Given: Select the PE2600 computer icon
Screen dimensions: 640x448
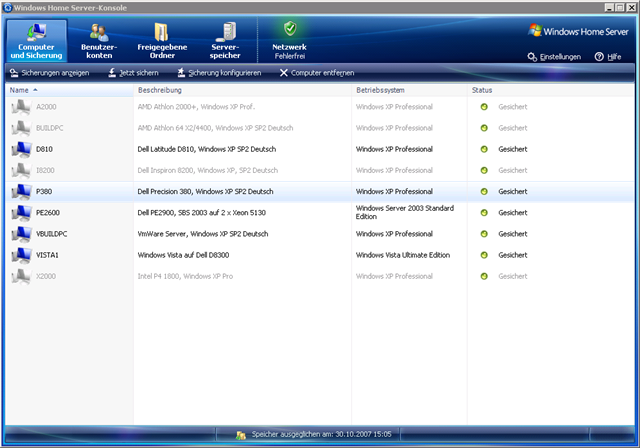Looking at the screenshot, I should (x=20, y=212).
